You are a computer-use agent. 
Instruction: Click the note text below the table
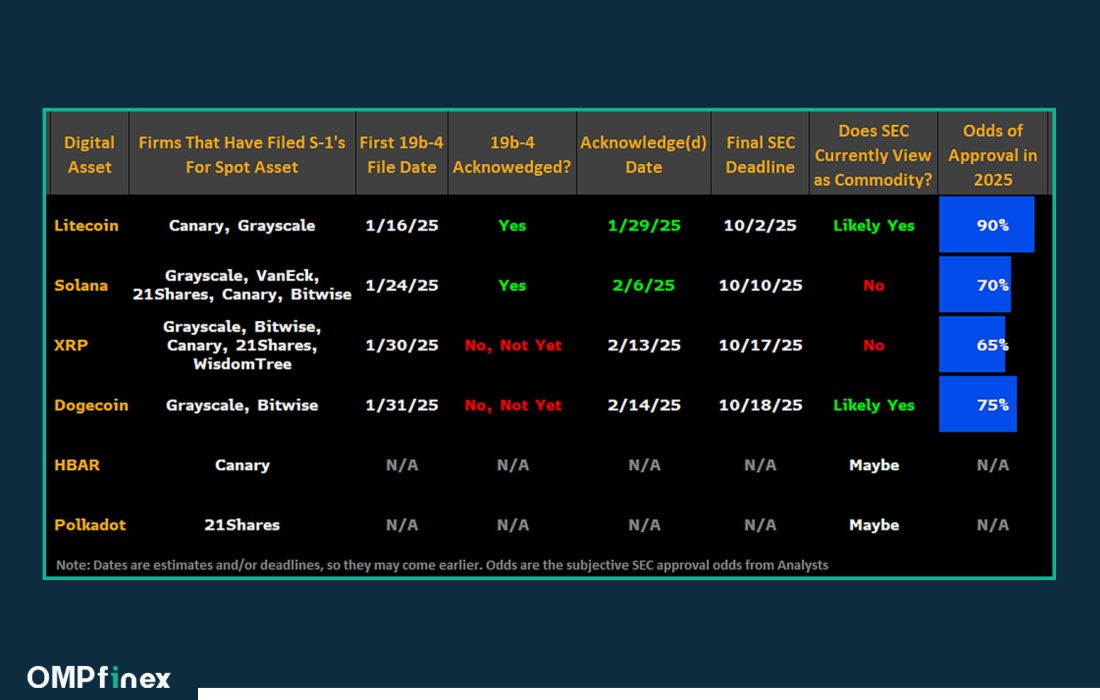click(x=442, y=565)
